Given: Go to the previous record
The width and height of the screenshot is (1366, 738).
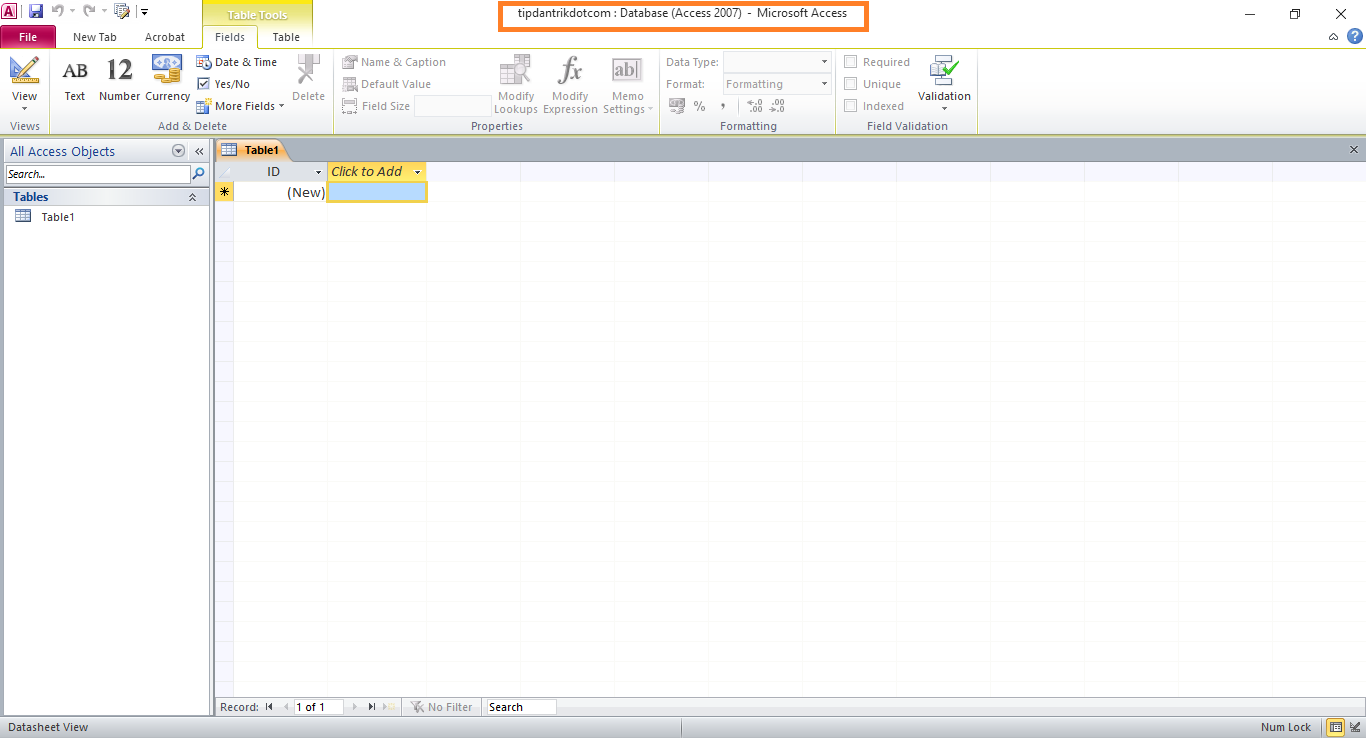Looking at the screenshot, I should click(x=285, y=707).
